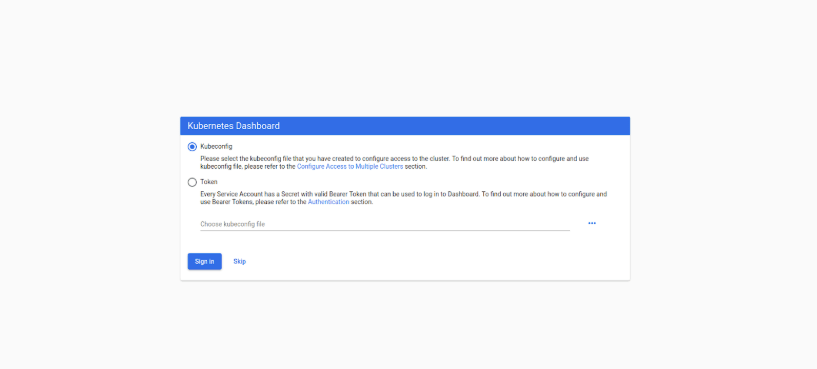Click the Kubernetes Dashboard header title
817x369 pixels.
pyautogui.click(x=233, y=126)
